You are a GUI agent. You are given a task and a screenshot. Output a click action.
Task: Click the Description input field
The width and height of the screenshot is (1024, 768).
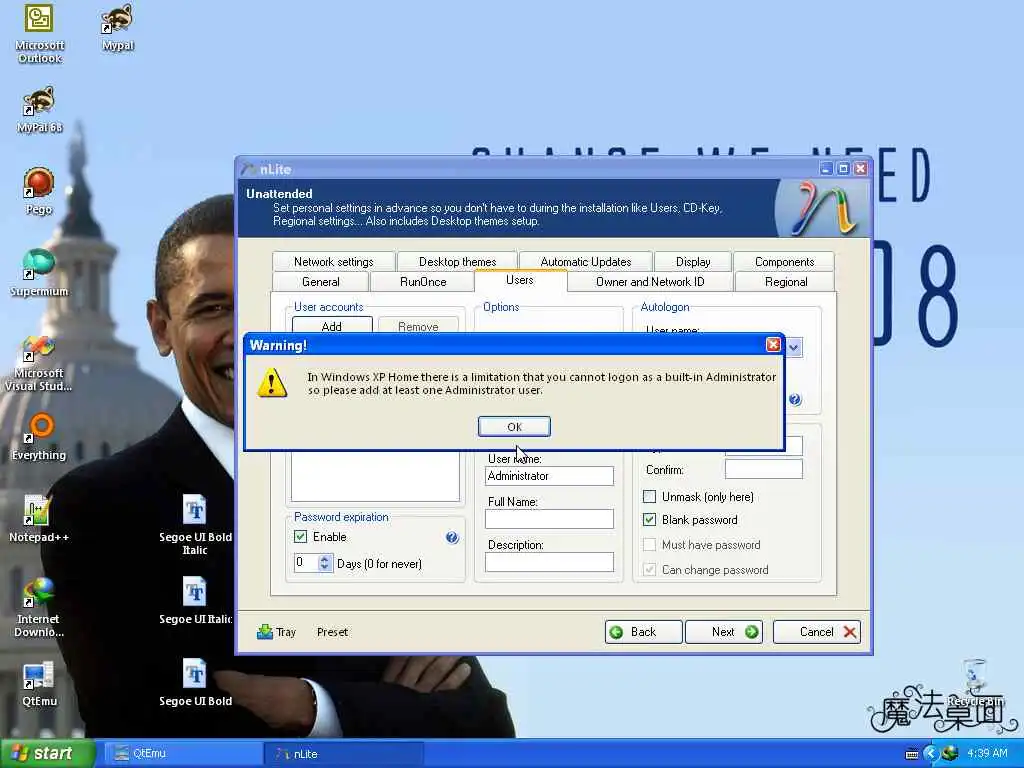[x=549, y=562]
